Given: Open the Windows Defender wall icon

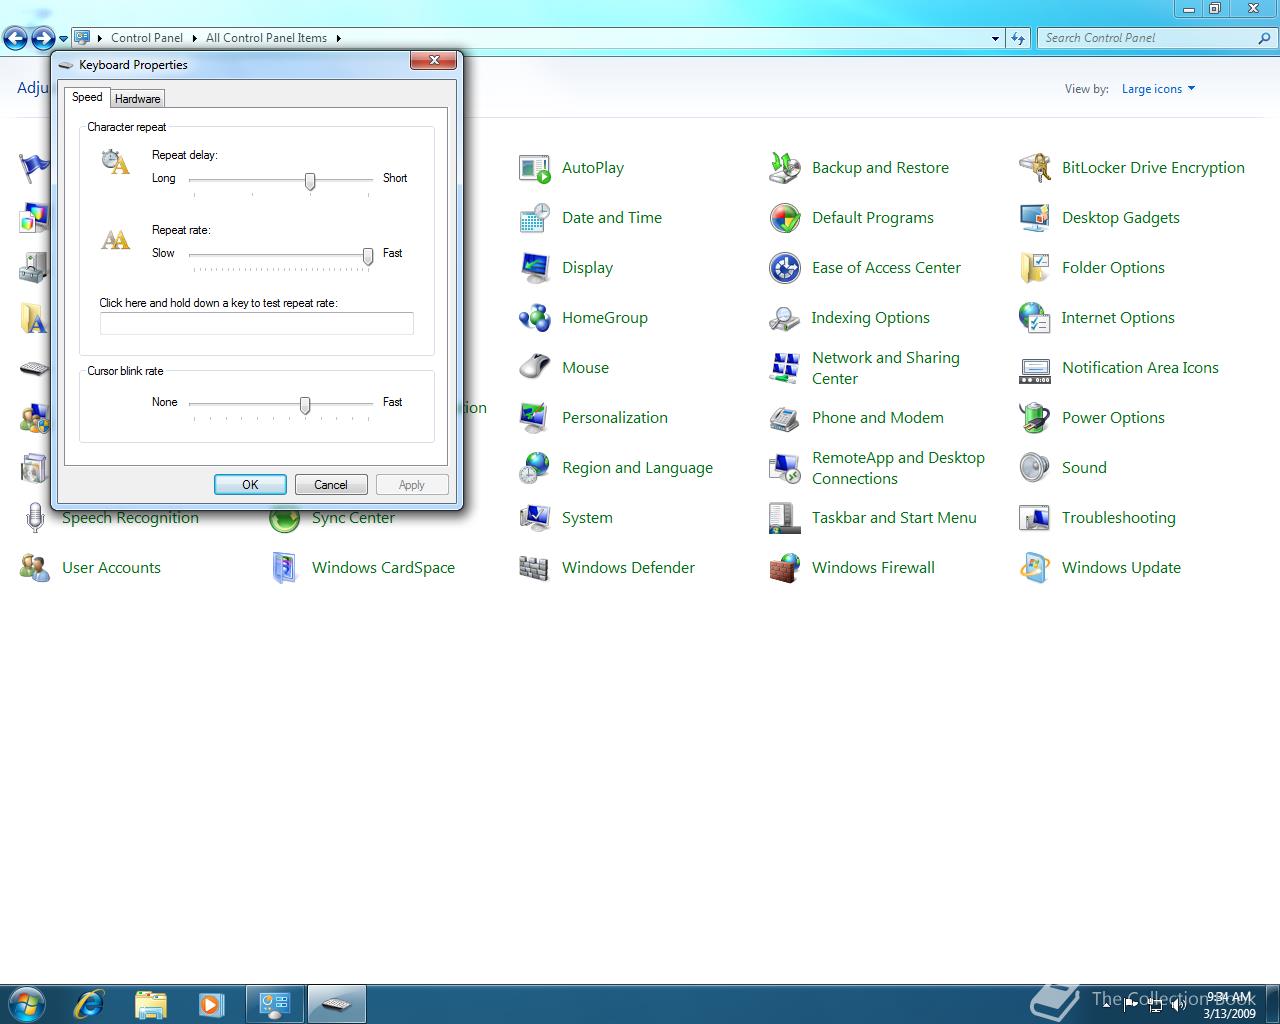Looking at the screenshot, I should pos(535,568).
